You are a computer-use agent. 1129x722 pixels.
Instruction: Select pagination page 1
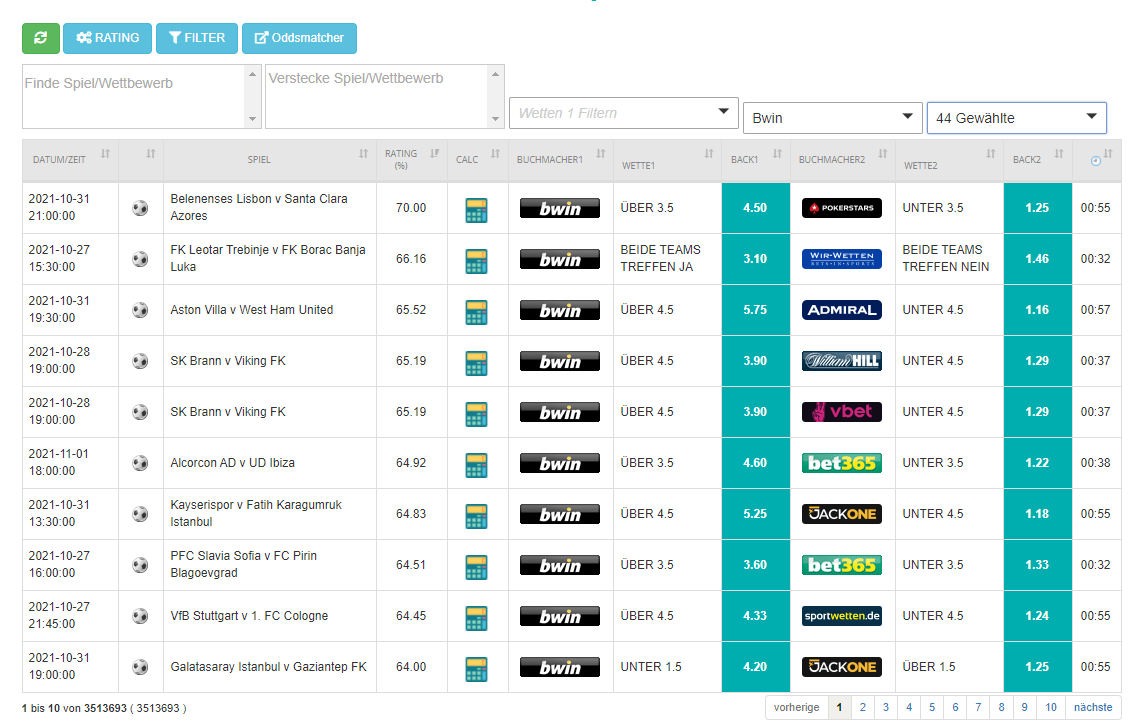[x=840, y=708]
